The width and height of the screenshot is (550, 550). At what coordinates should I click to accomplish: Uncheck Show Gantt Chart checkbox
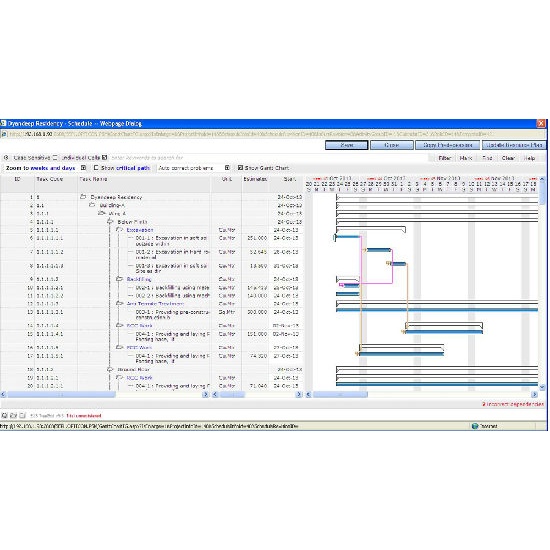pos(240,168)
